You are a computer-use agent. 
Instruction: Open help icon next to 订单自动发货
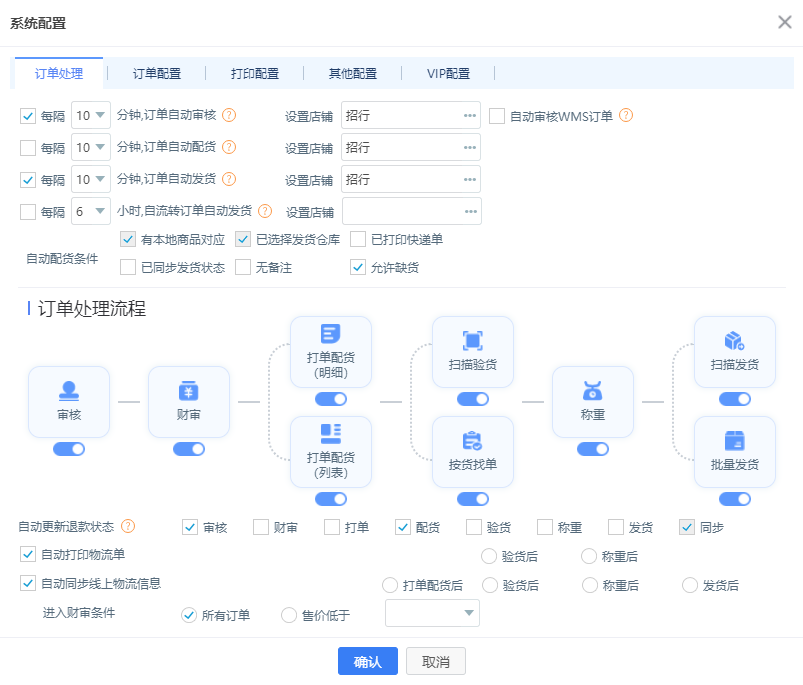[x=229, y=179]
